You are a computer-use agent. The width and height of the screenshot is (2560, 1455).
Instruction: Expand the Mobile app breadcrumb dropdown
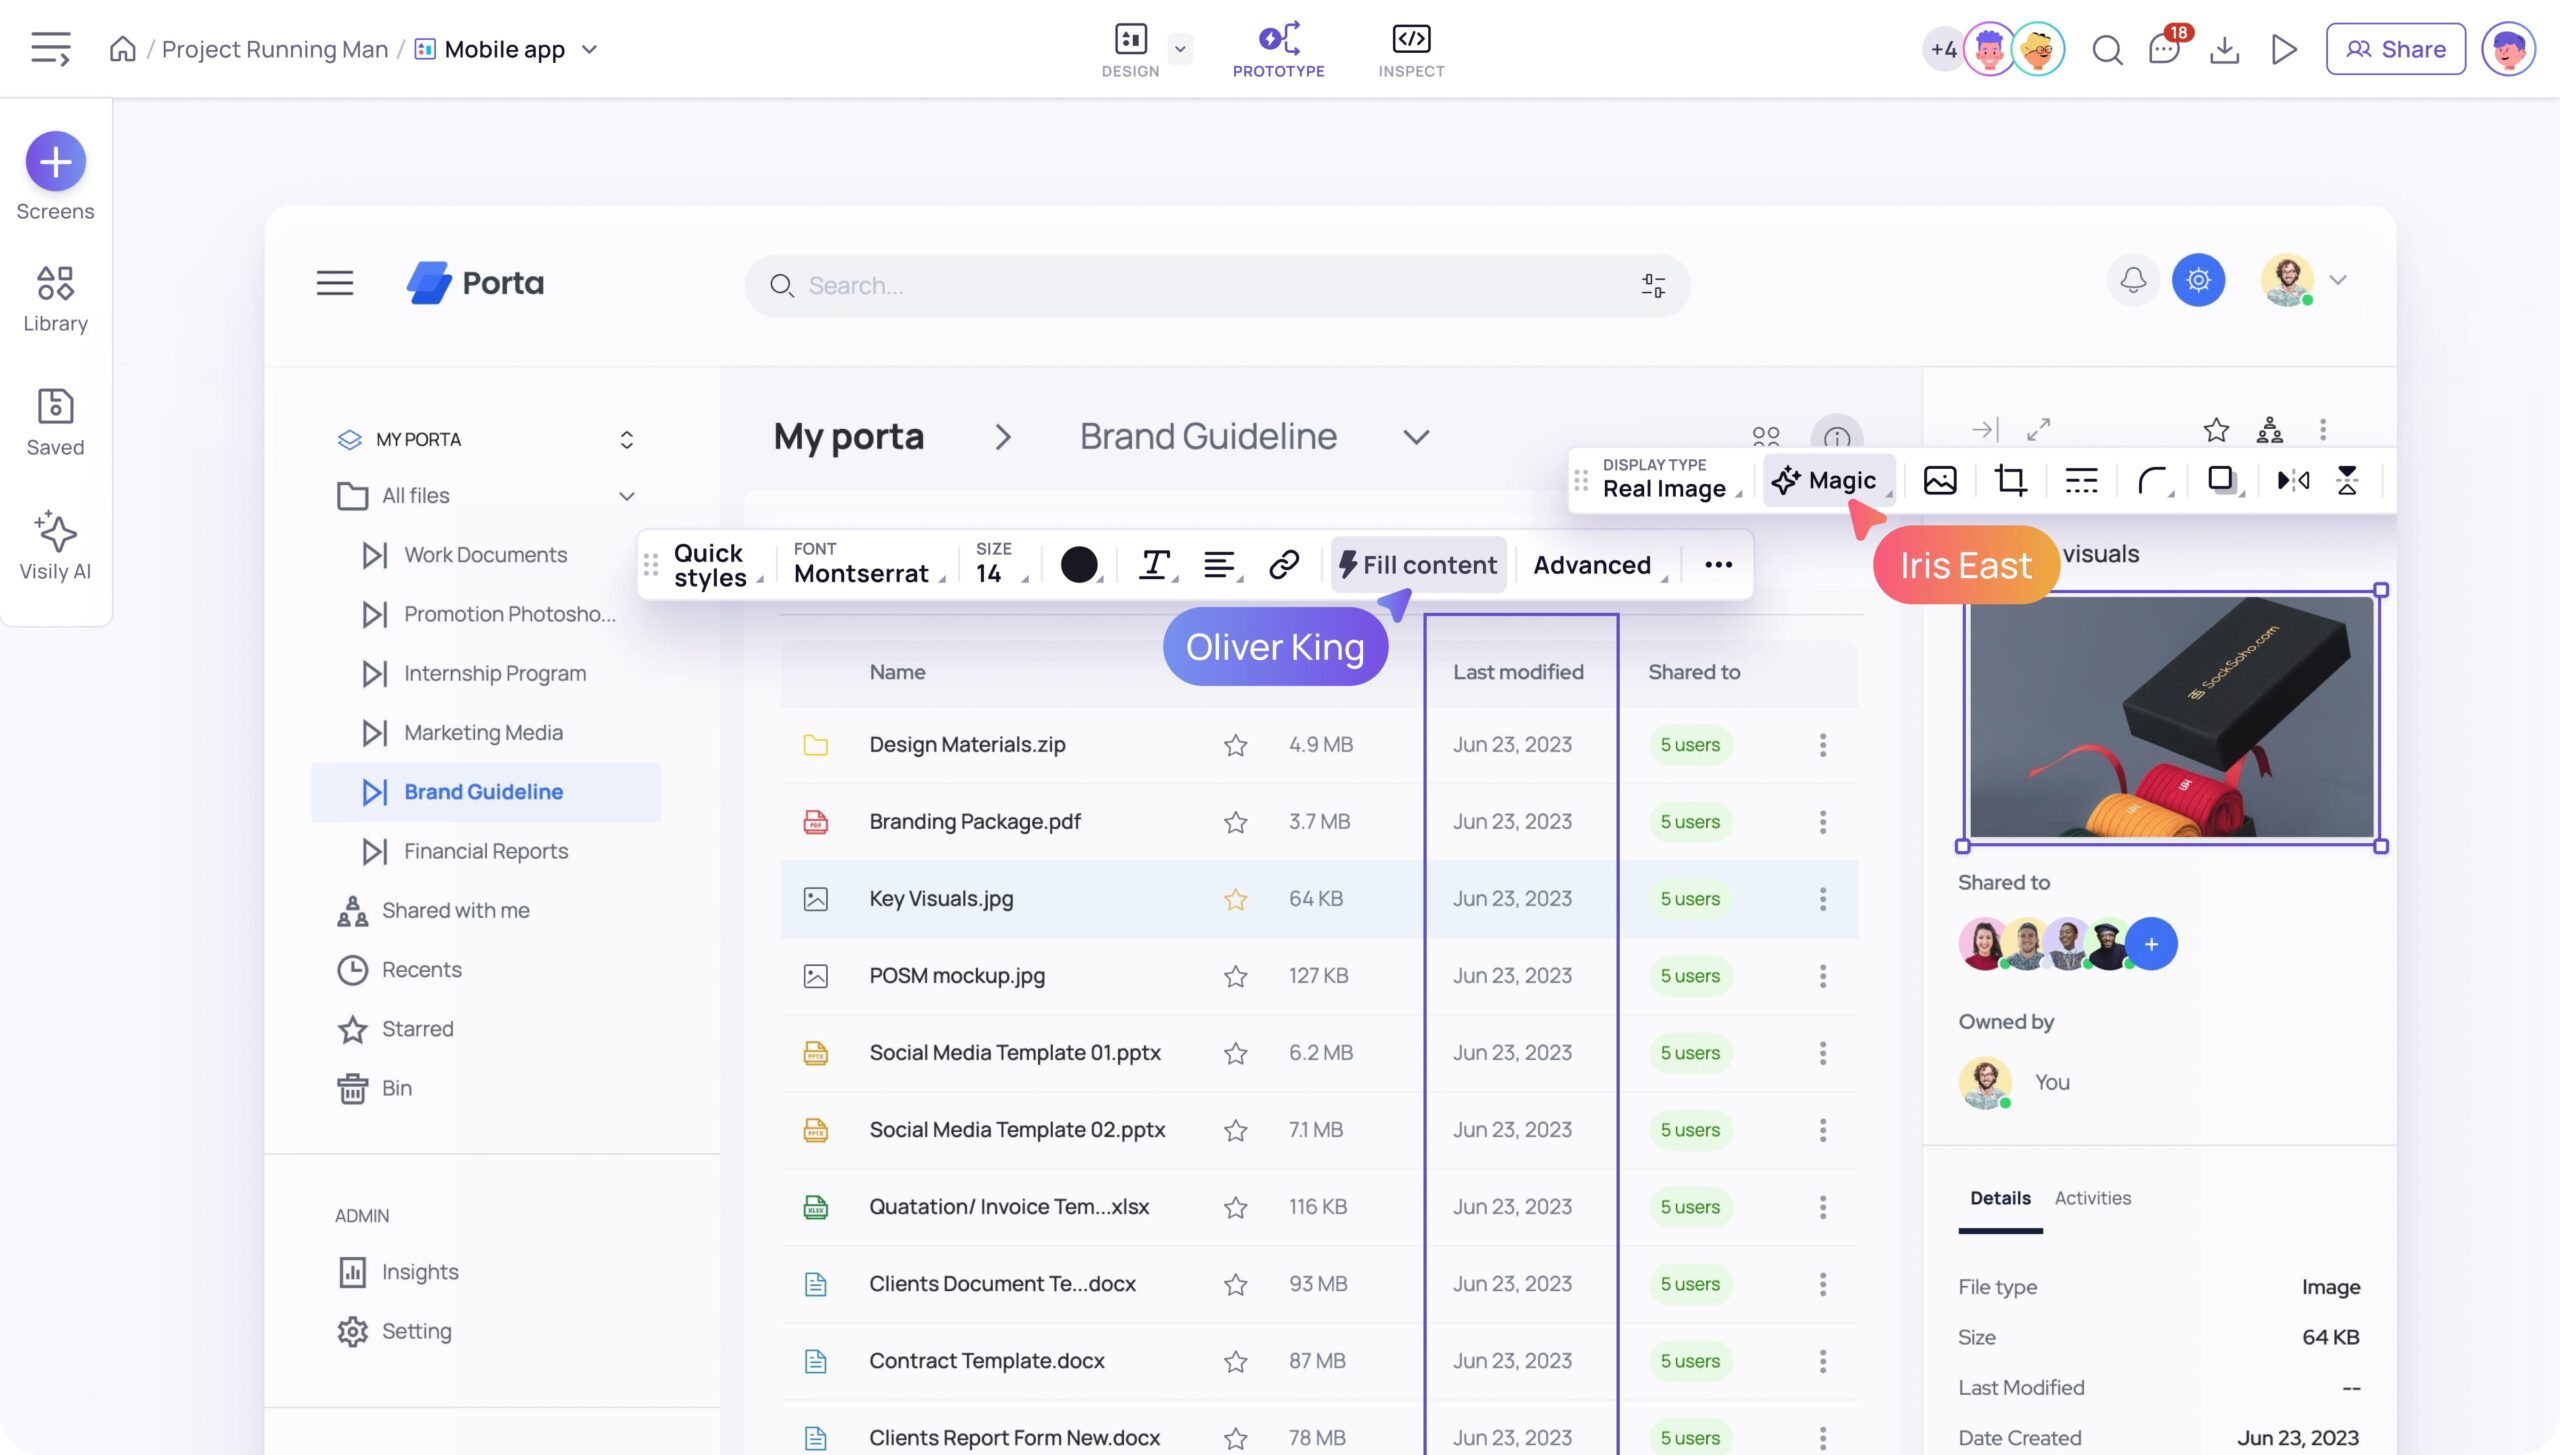pyautogui.click(x=590, y=49)
